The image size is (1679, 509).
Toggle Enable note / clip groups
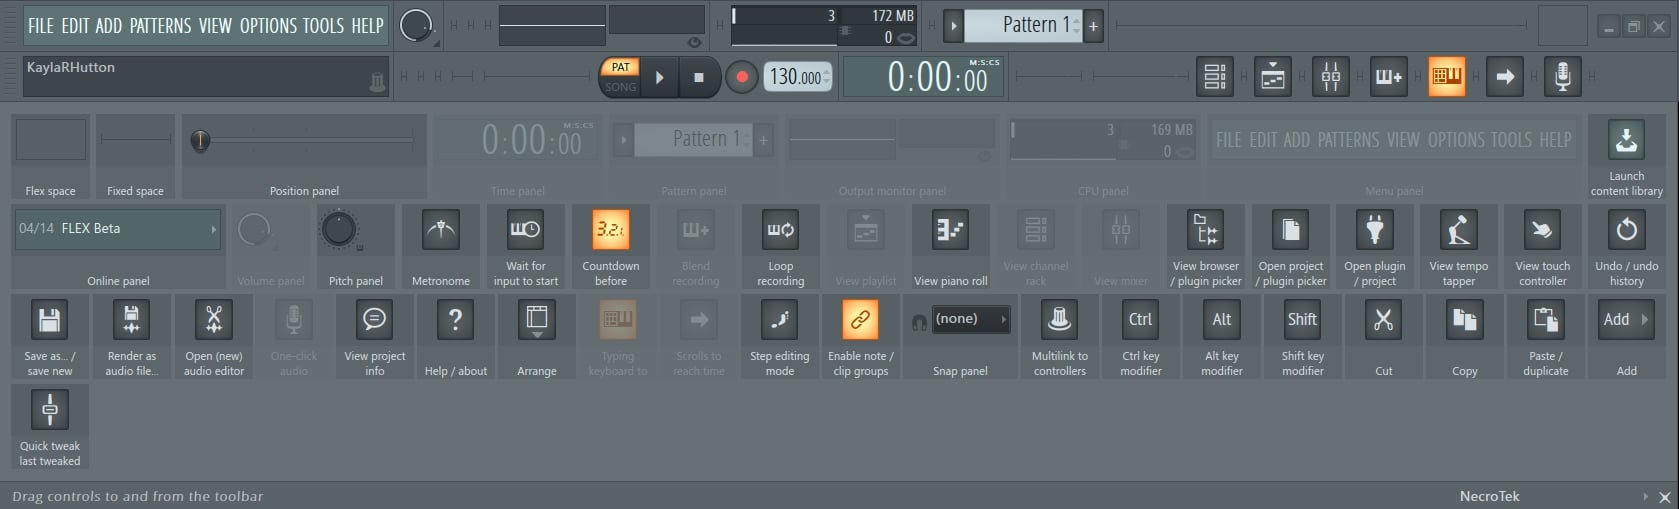pyautogui.click(x=860, y=321)
